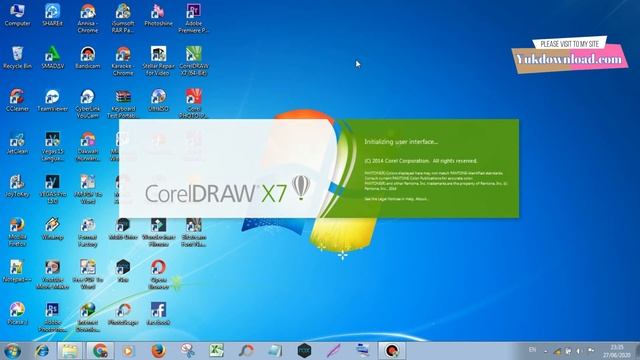Click the CorelDRAW X7 (64-Bit) desktop shortcut

pos(194,61)
